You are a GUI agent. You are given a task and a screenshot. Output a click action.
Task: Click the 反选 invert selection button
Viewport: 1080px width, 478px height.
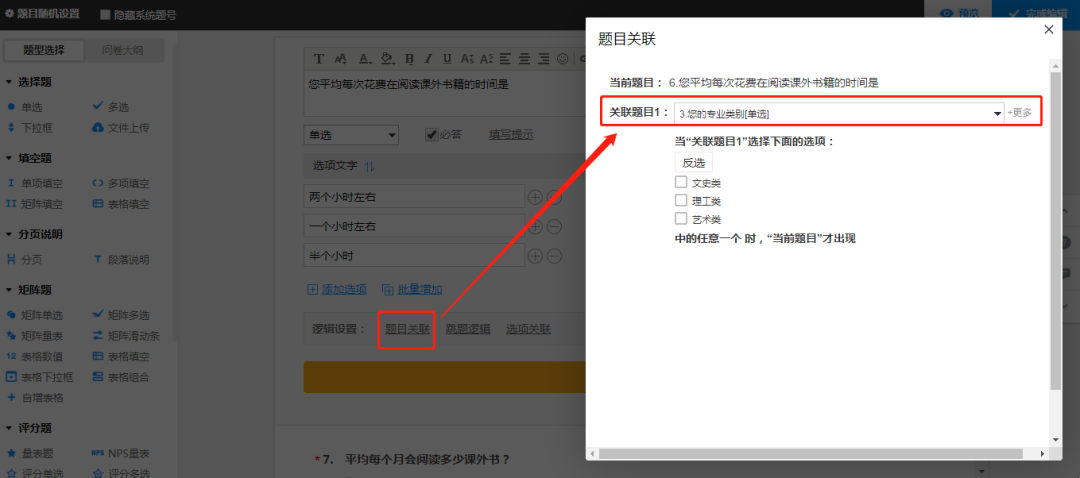click(x=694, y=163)
